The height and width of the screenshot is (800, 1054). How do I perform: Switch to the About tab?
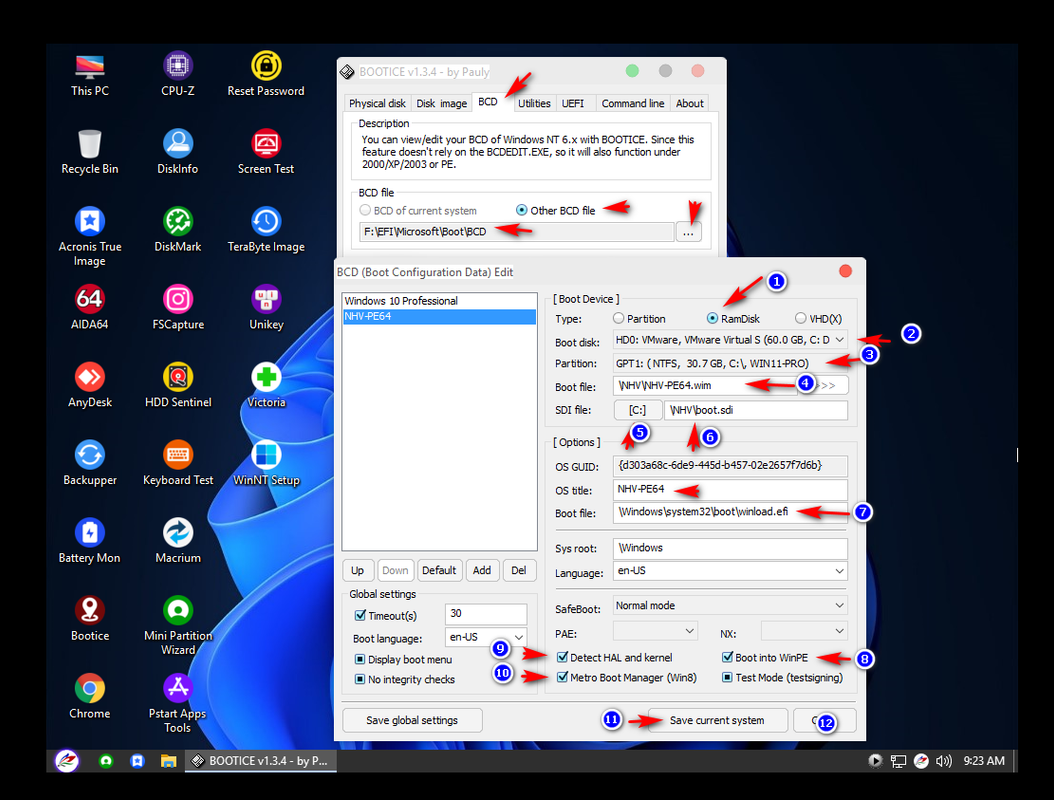click(x=690, y=103)
